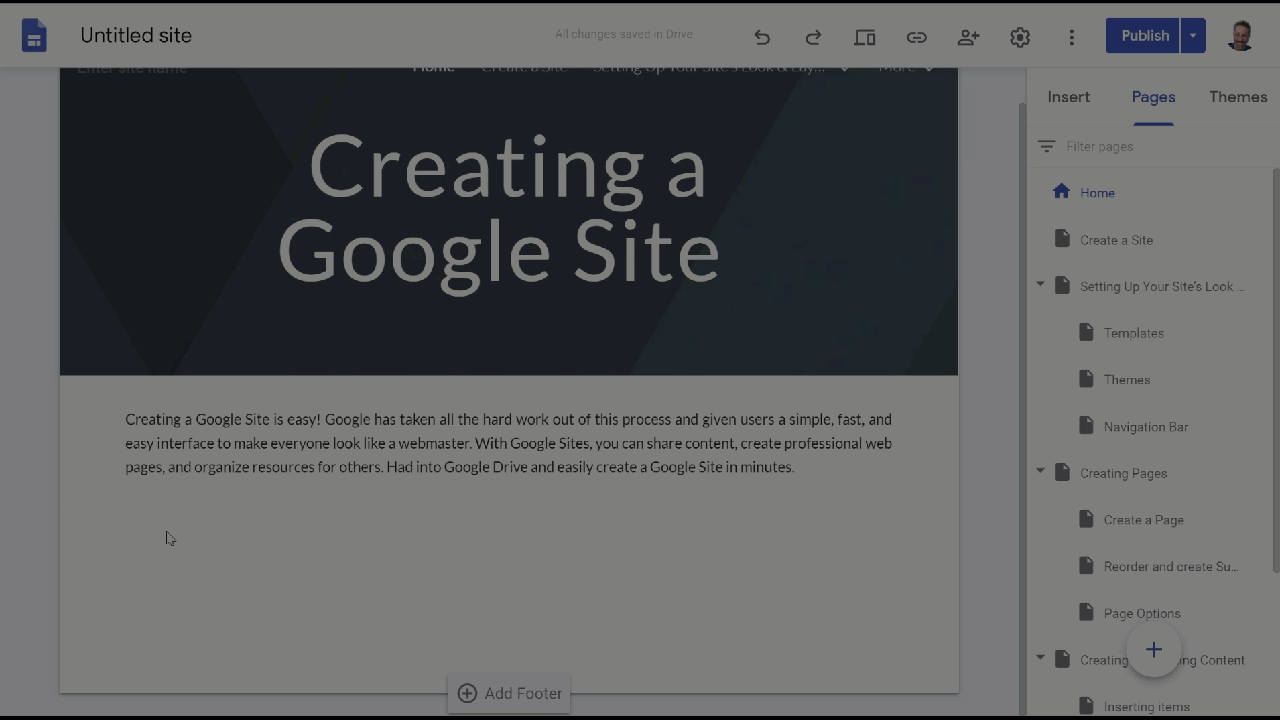This screenshot has width=1280, height=720.
Task: Click the Add Footer button
Action: [509, 693]
